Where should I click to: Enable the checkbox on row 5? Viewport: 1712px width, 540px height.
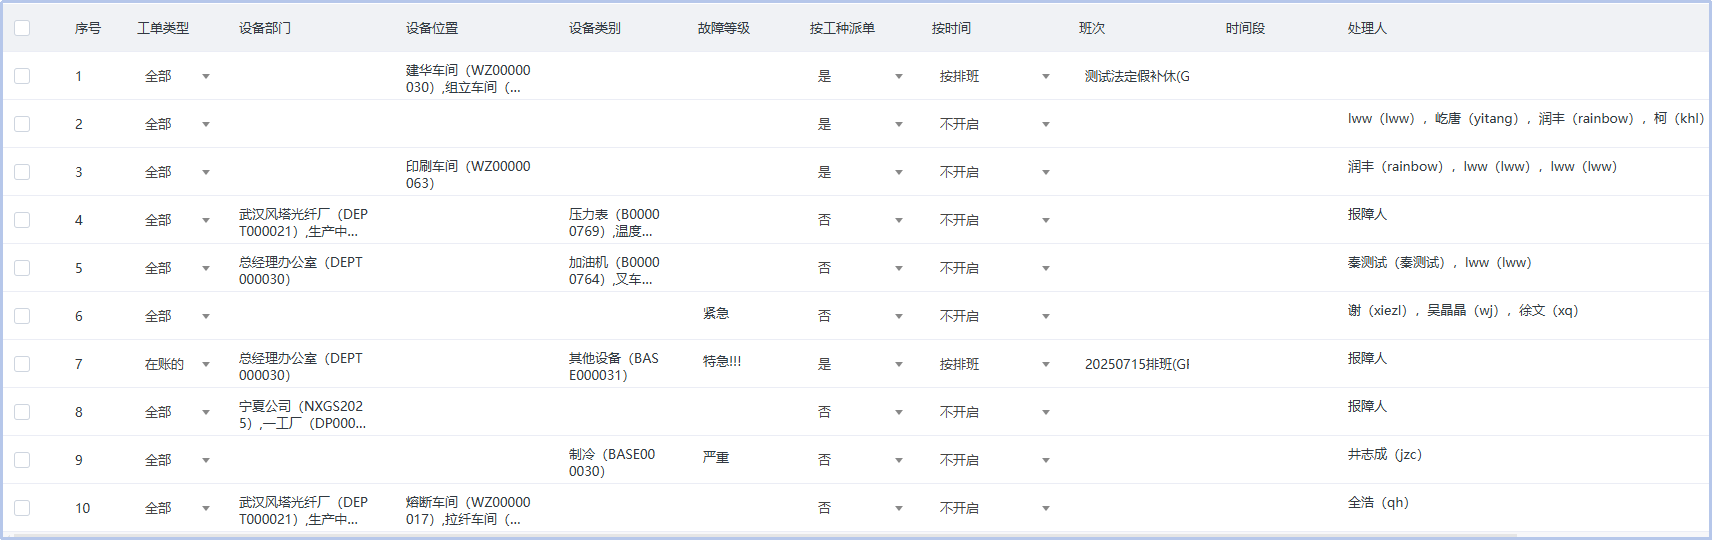(x=22, y=268)
